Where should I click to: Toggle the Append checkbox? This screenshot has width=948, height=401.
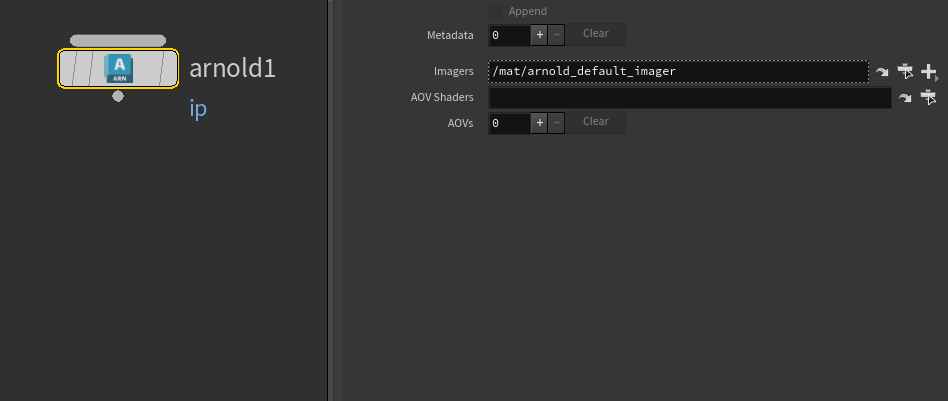click(495, 11)
